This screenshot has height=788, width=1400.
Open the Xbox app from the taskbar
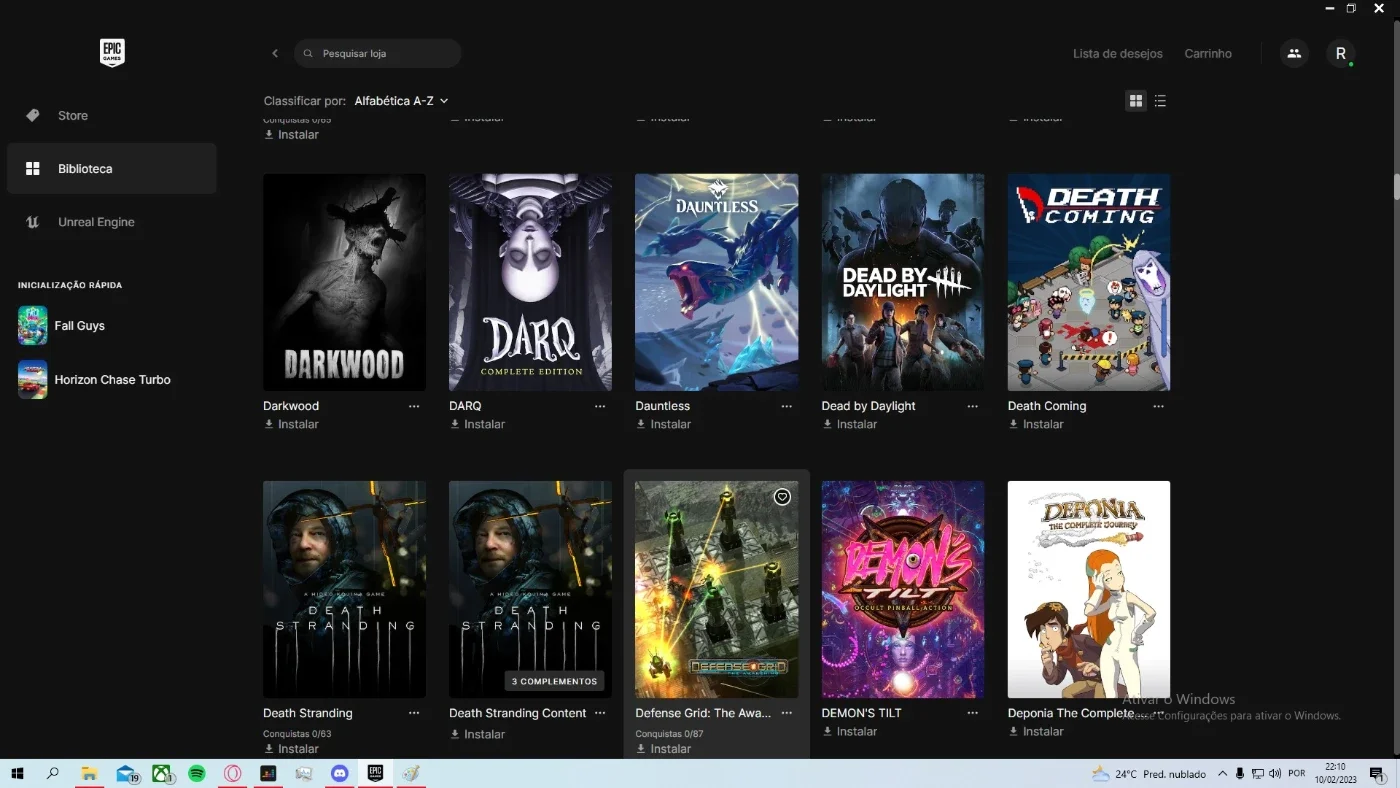tap(161, 773)
